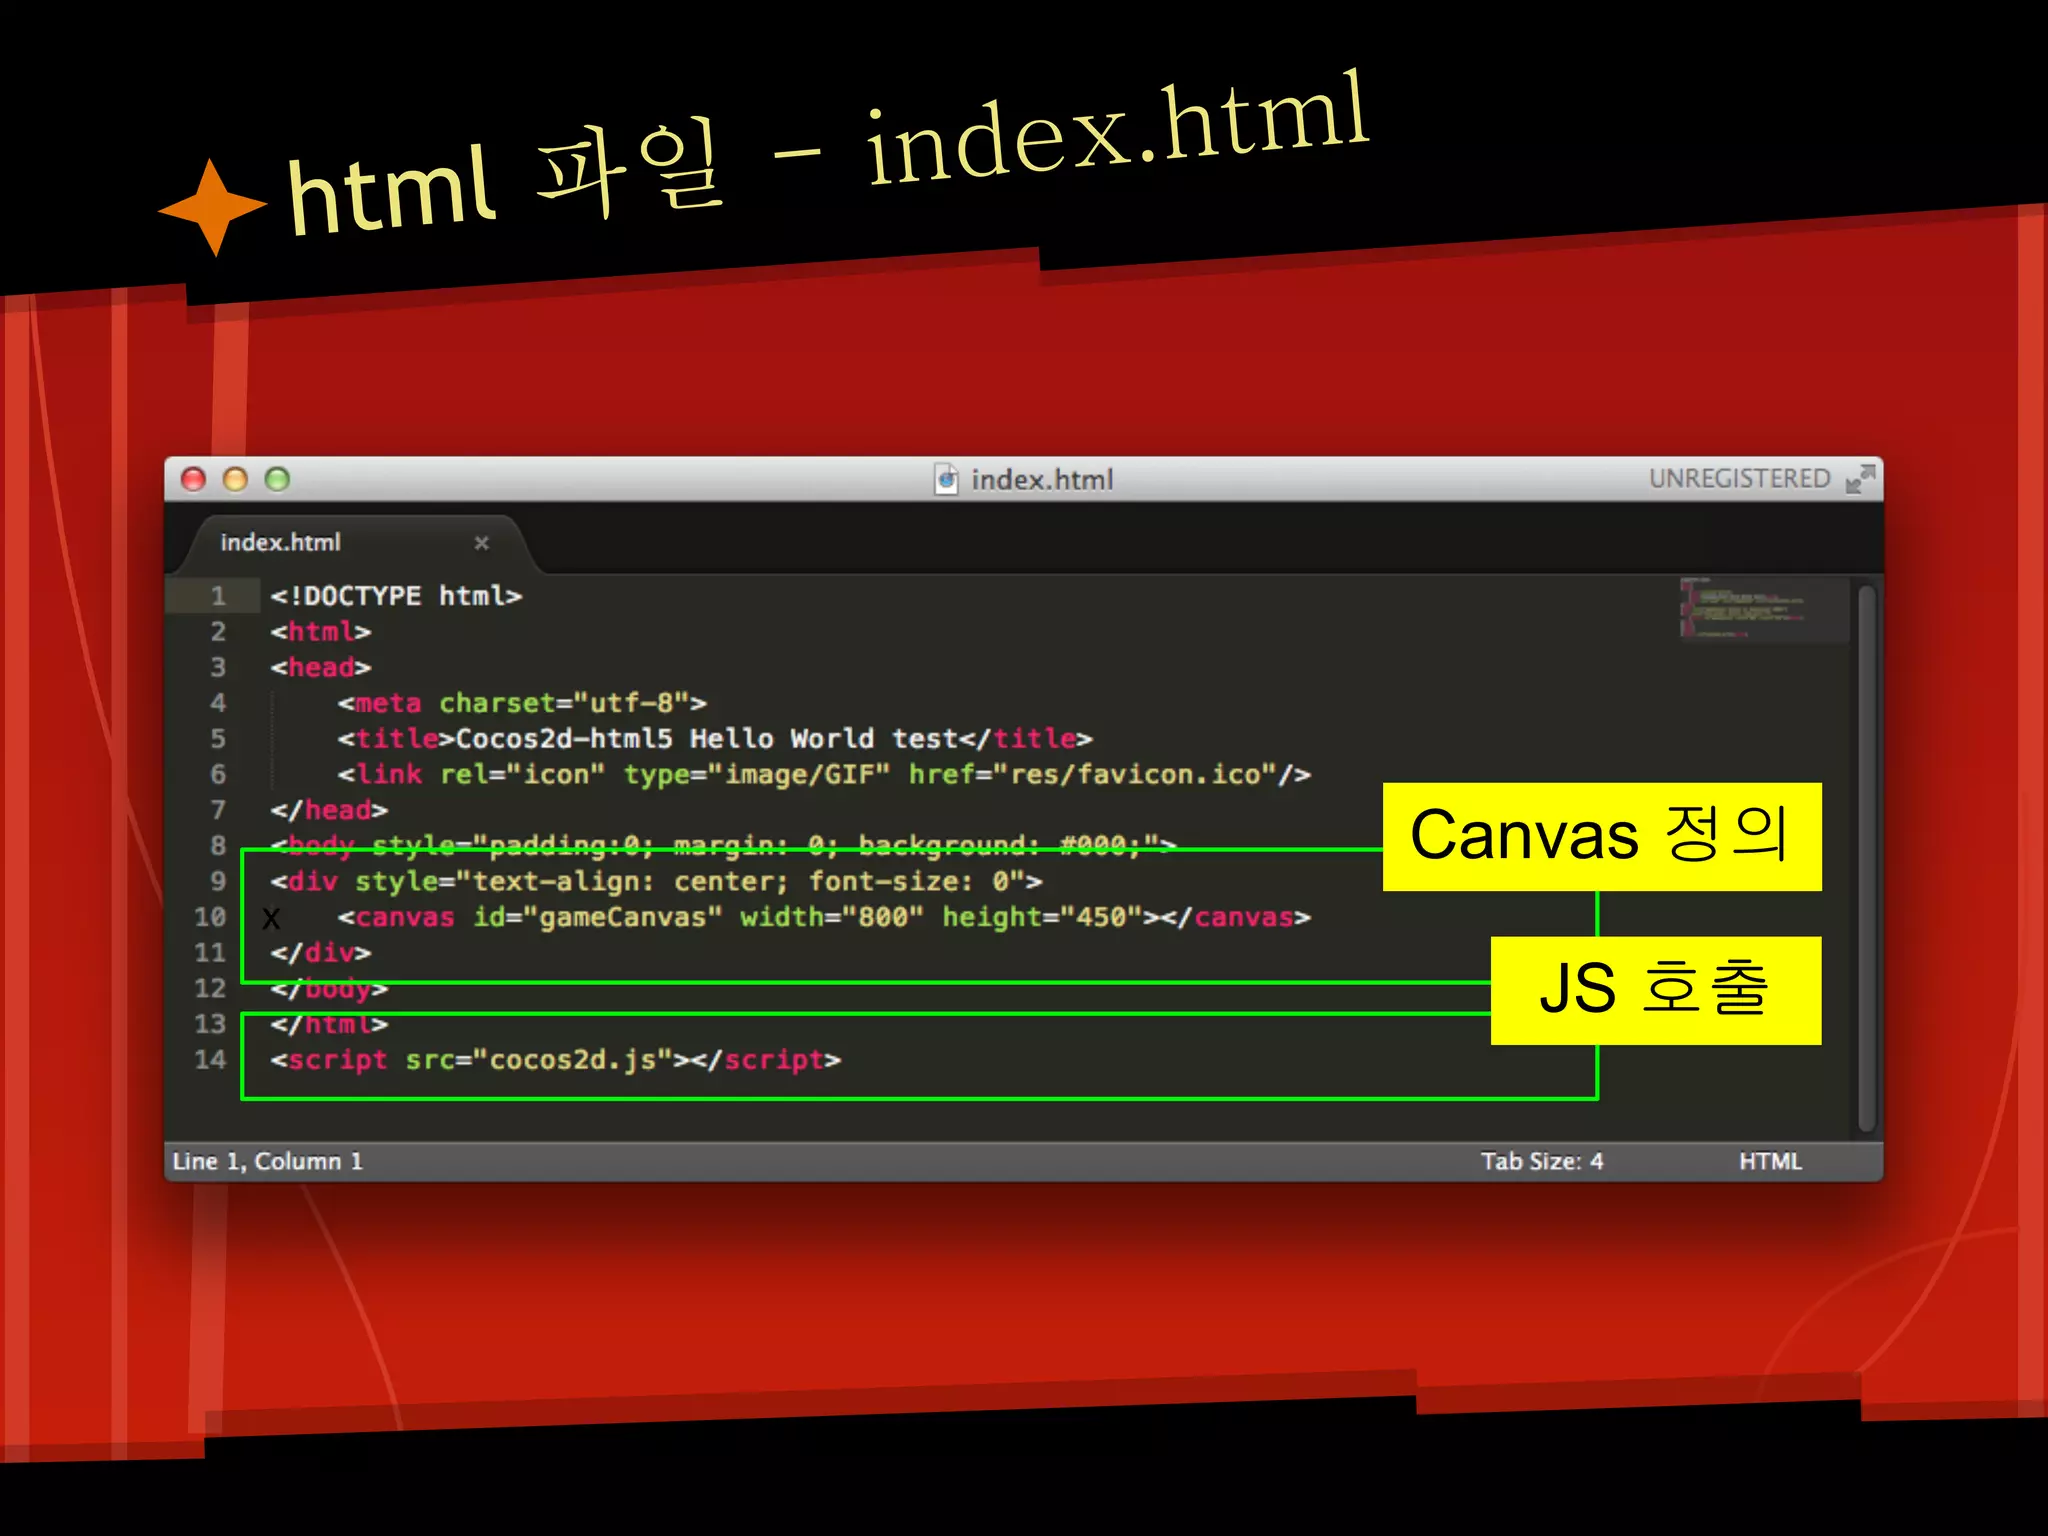Click the id="gameCanvas" attribute
Screen dimensions: 2048x1536
pyautogui.click(x=597, y=917)
